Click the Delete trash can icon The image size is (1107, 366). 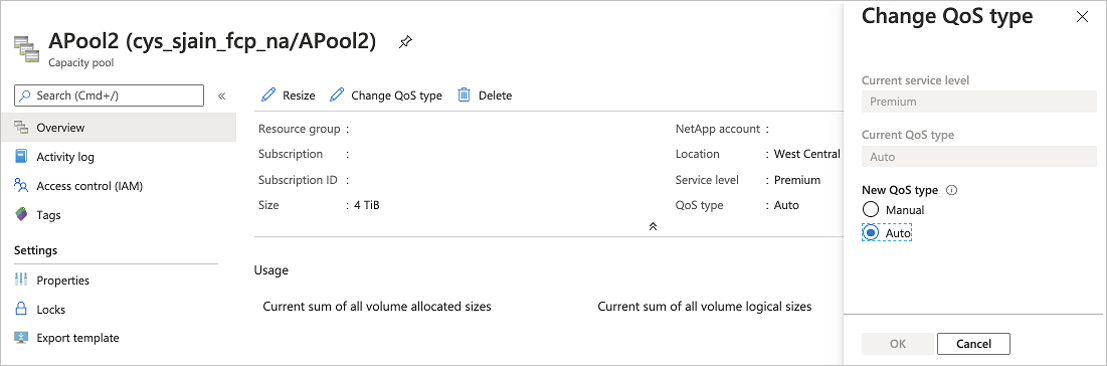pos(464,95)
